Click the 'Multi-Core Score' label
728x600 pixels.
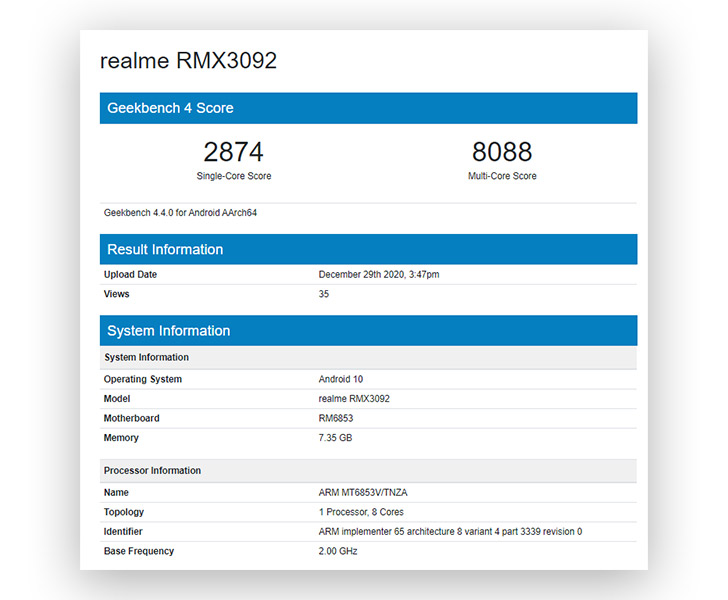502,176
